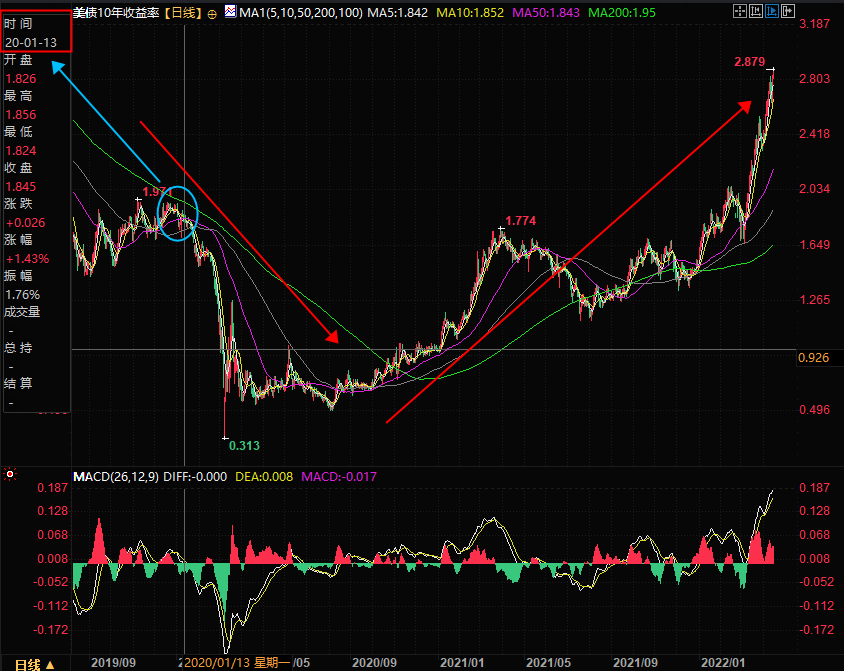Screen dimensions: 844x671
Task: Click the 2021/01 timeline date label
Action: pyautogui.click(x=462, y=662)
